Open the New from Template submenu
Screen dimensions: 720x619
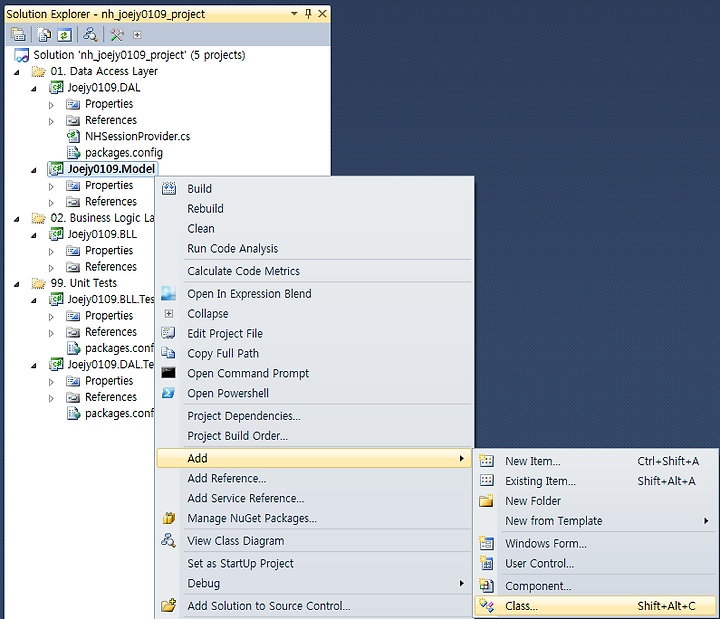click(596, 521)
